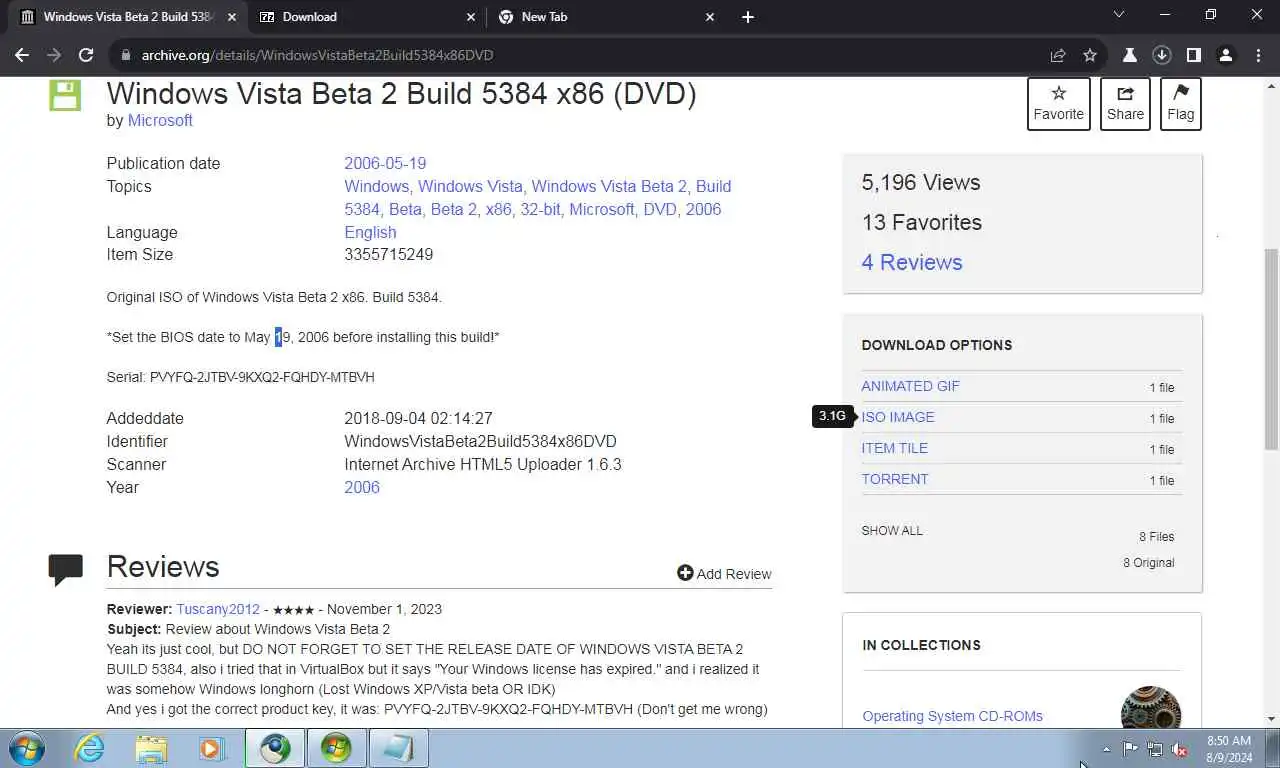Open the Year 2006 link
This screenshot has height=768, width=1280.
point(362,487)
